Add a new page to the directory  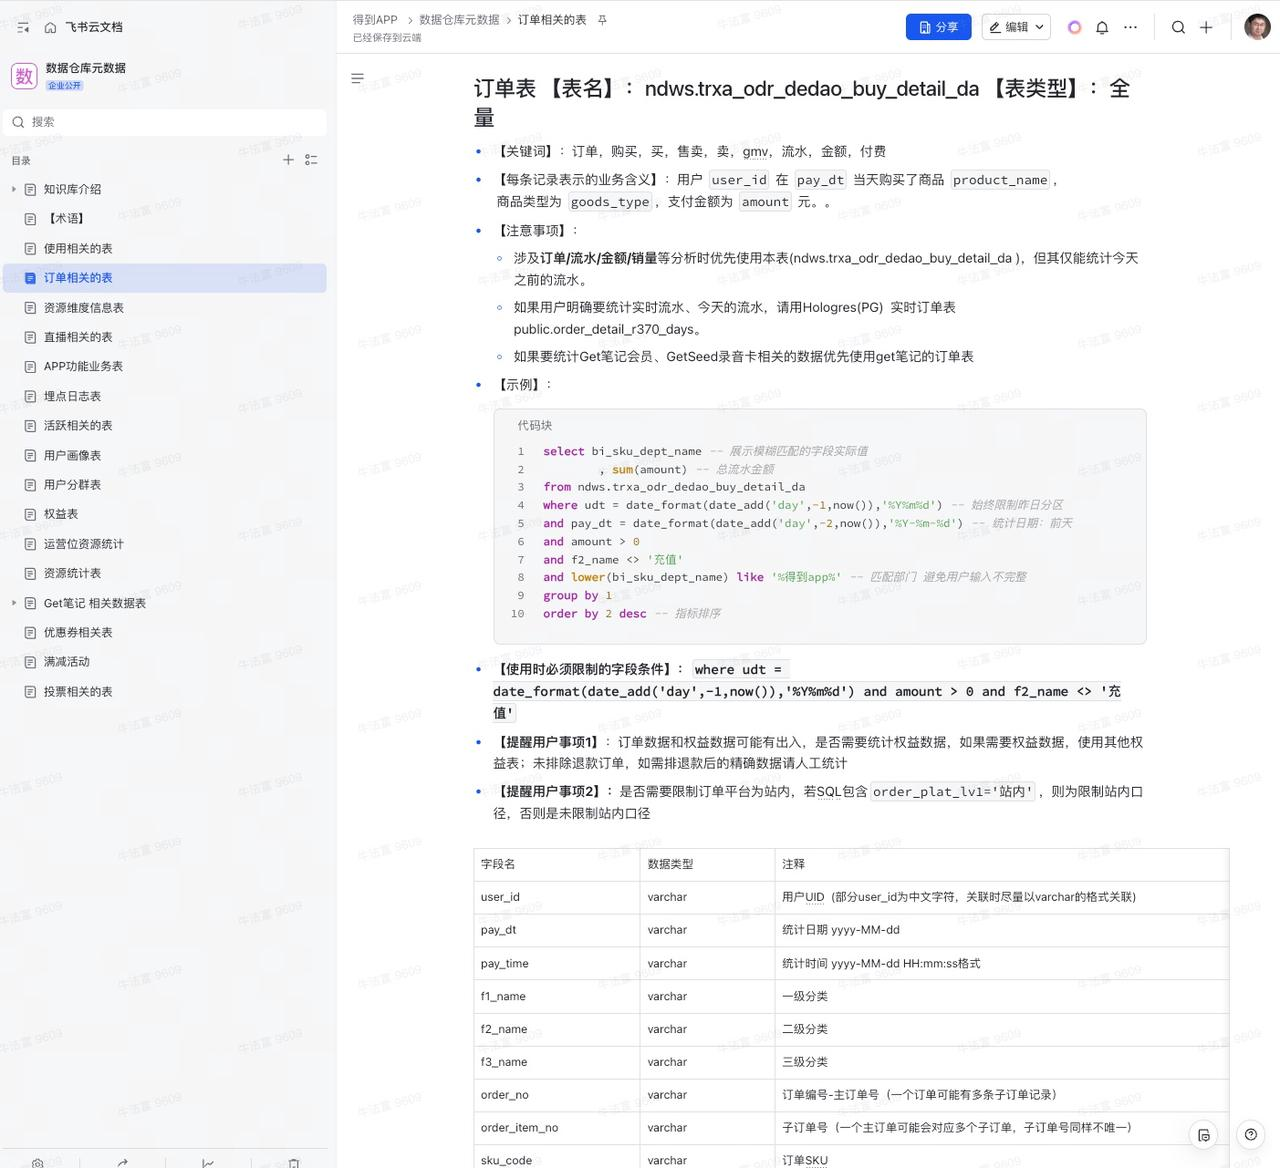288,159
